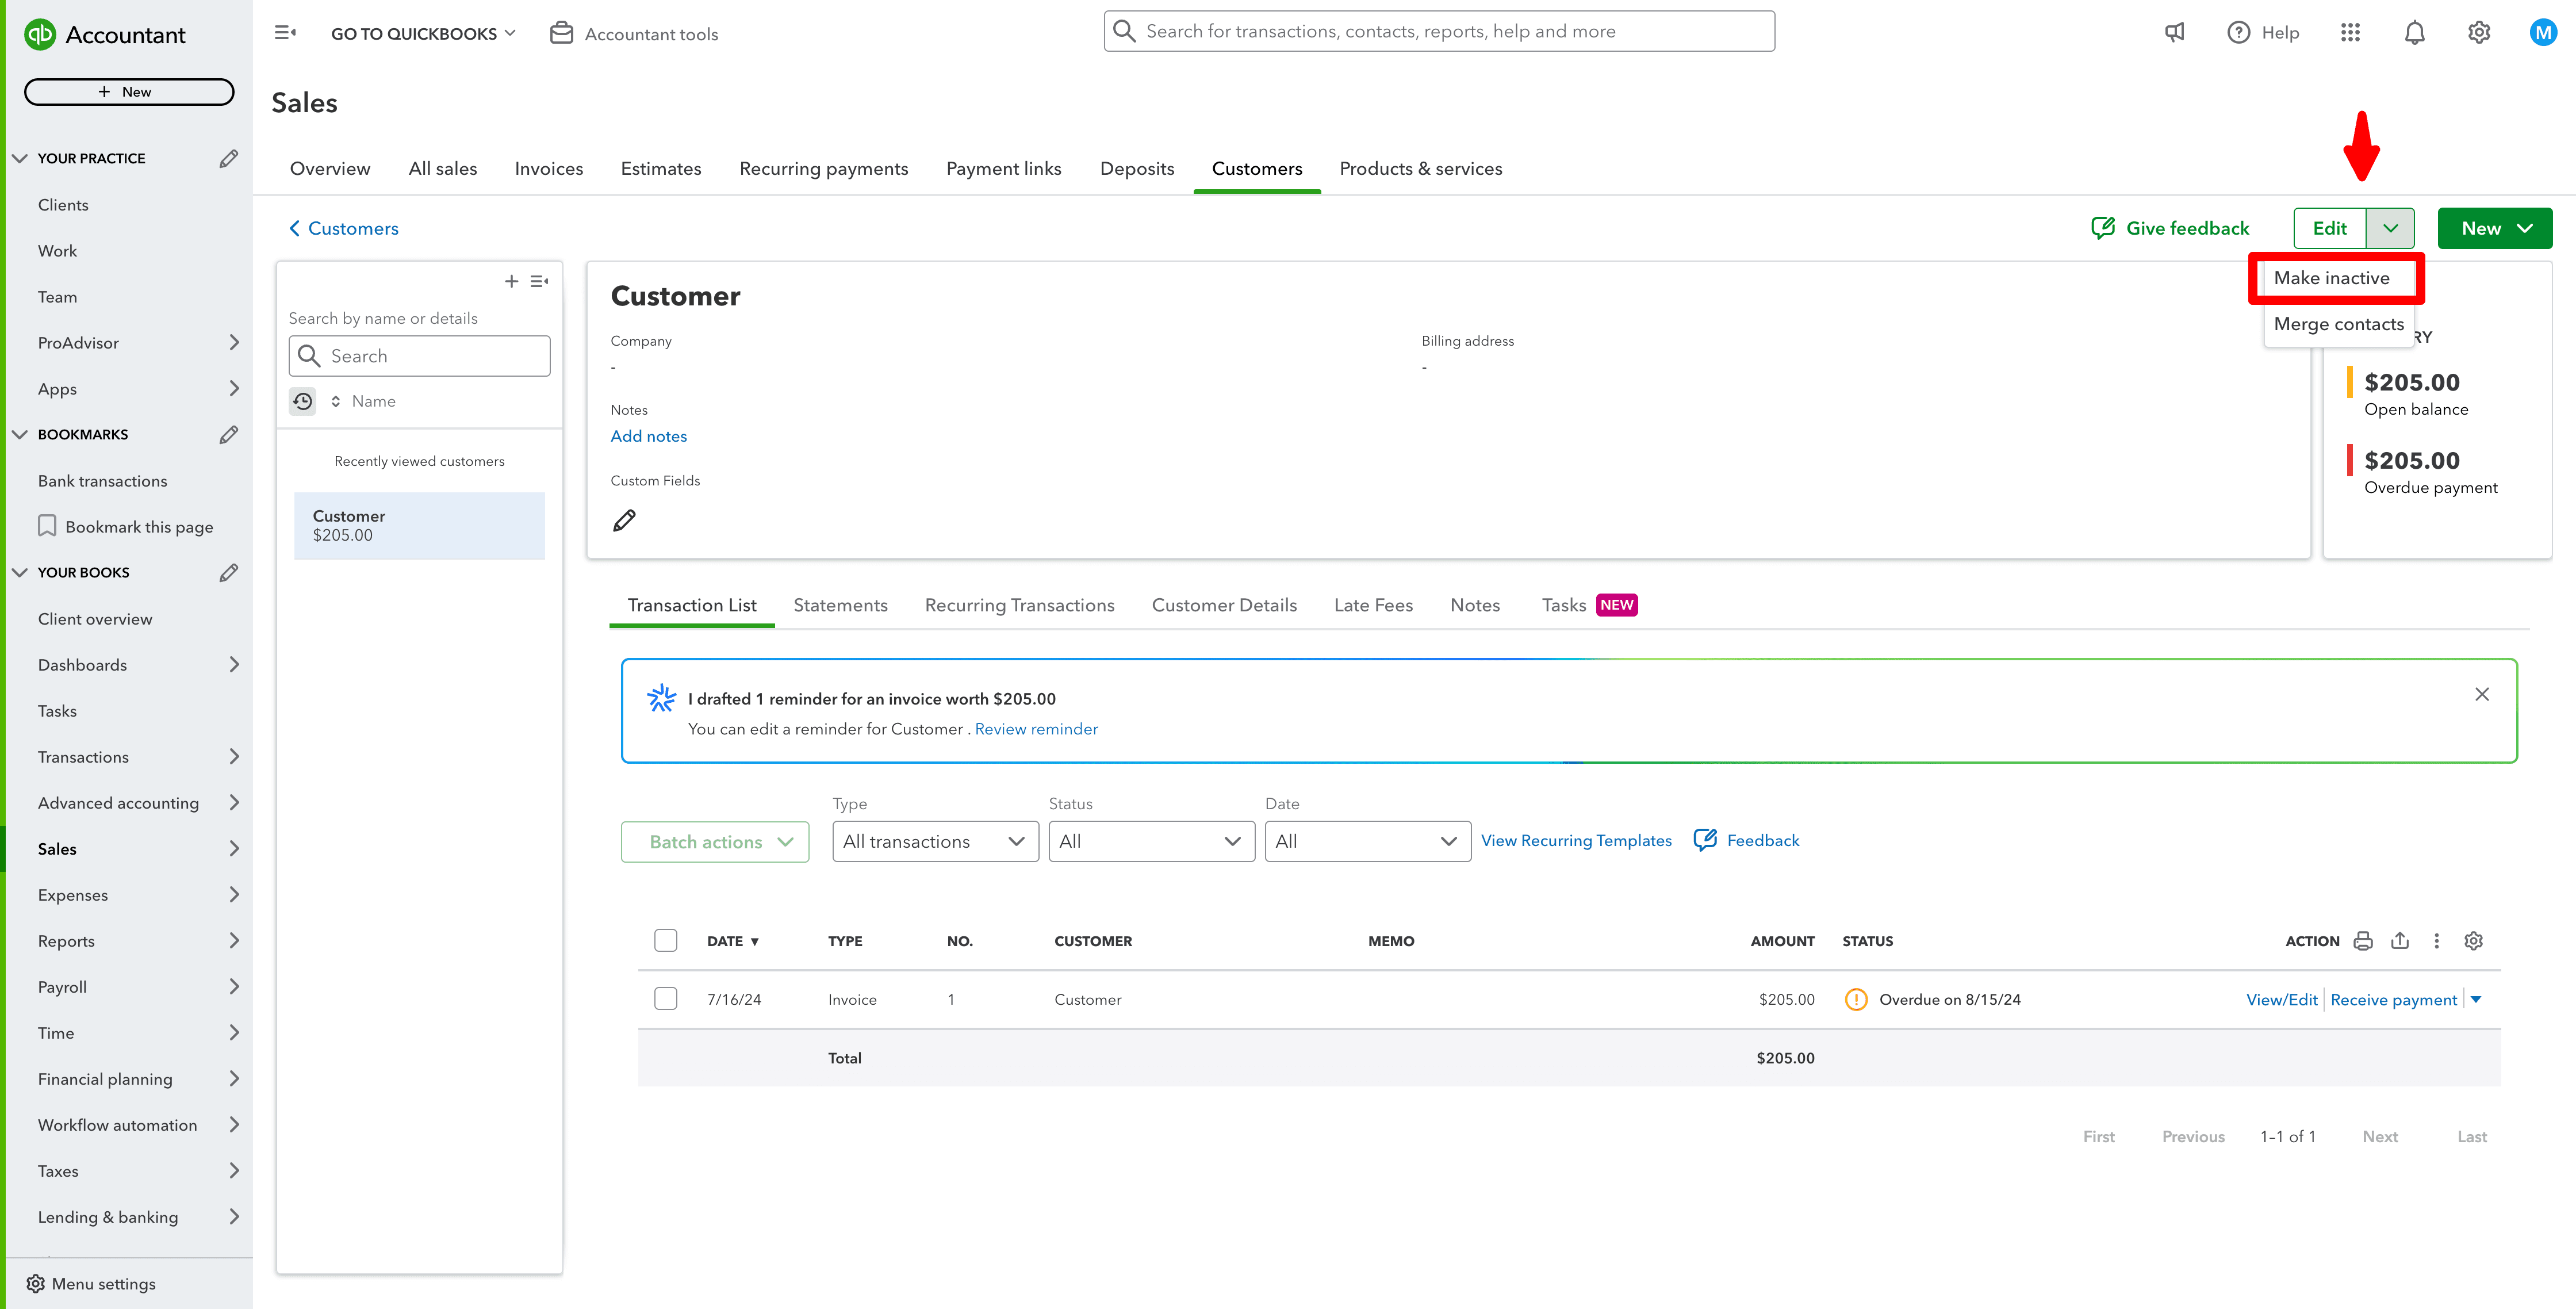Select all transactions checkbox in header
The height and width of the screenshot is (1309, 2576).
point(665,940)
